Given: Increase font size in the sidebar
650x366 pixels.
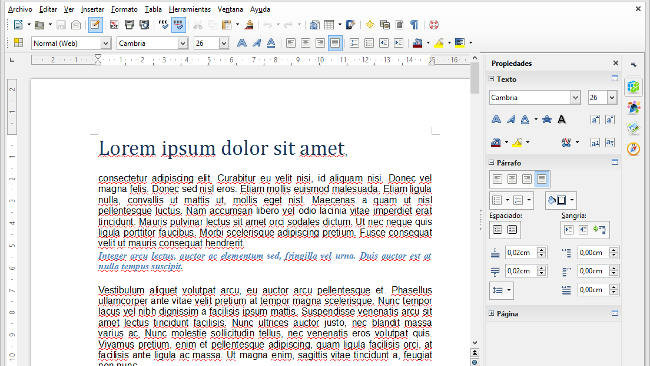Looking at the screenshot, I should pos(595,120).
